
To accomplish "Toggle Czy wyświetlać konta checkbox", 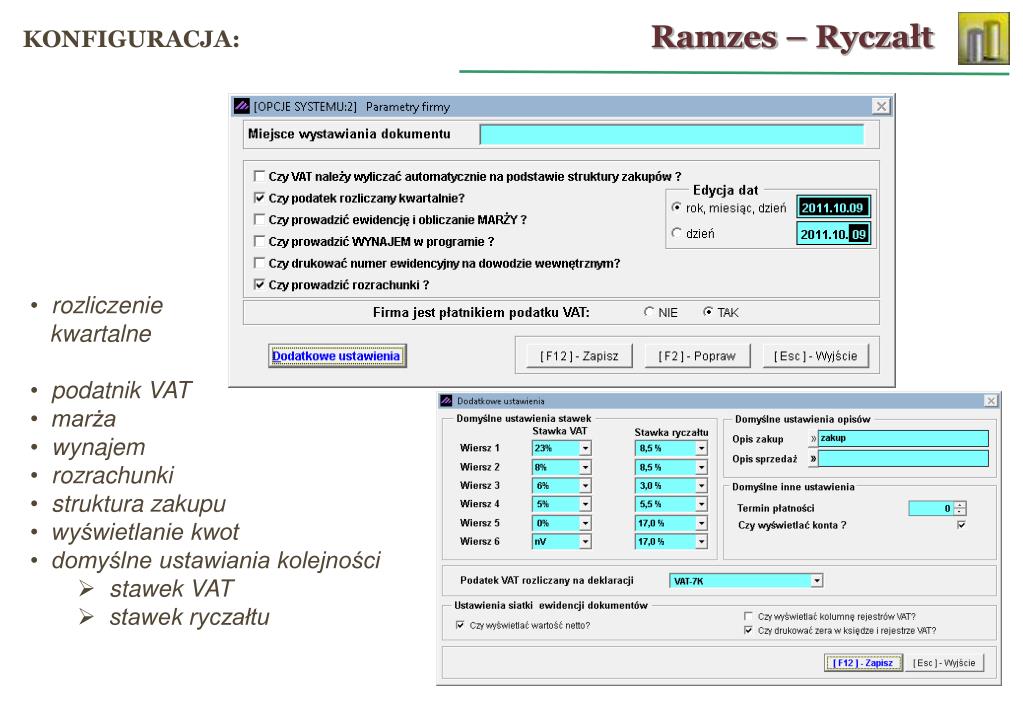I will tap(961, 525).
